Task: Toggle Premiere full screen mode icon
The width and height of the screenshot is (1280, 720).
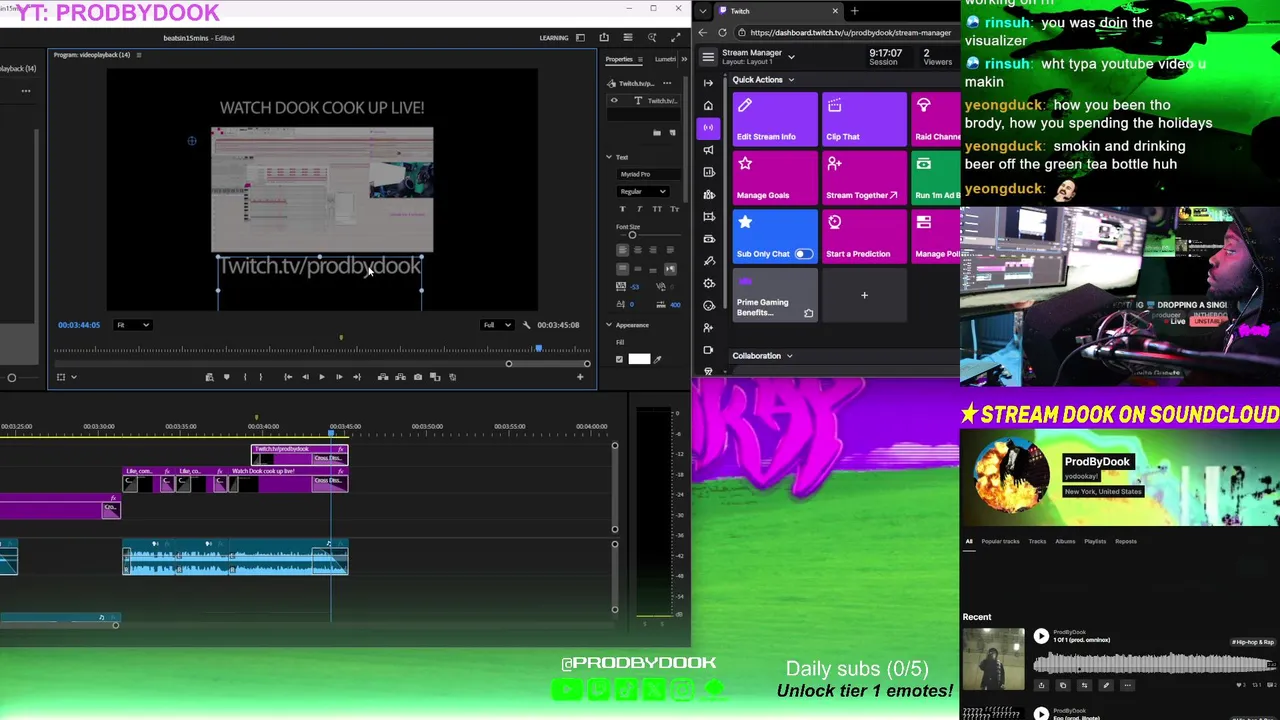Action: tap(676, 38)
